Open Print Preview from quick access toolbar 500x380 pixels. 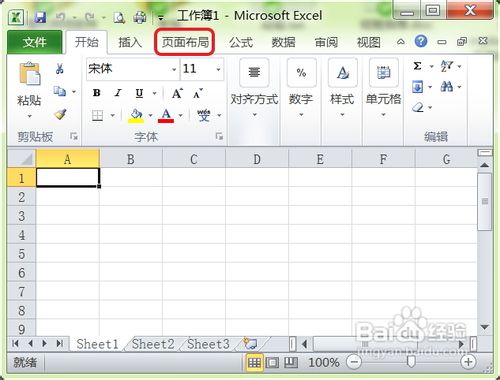pos(119,17)
